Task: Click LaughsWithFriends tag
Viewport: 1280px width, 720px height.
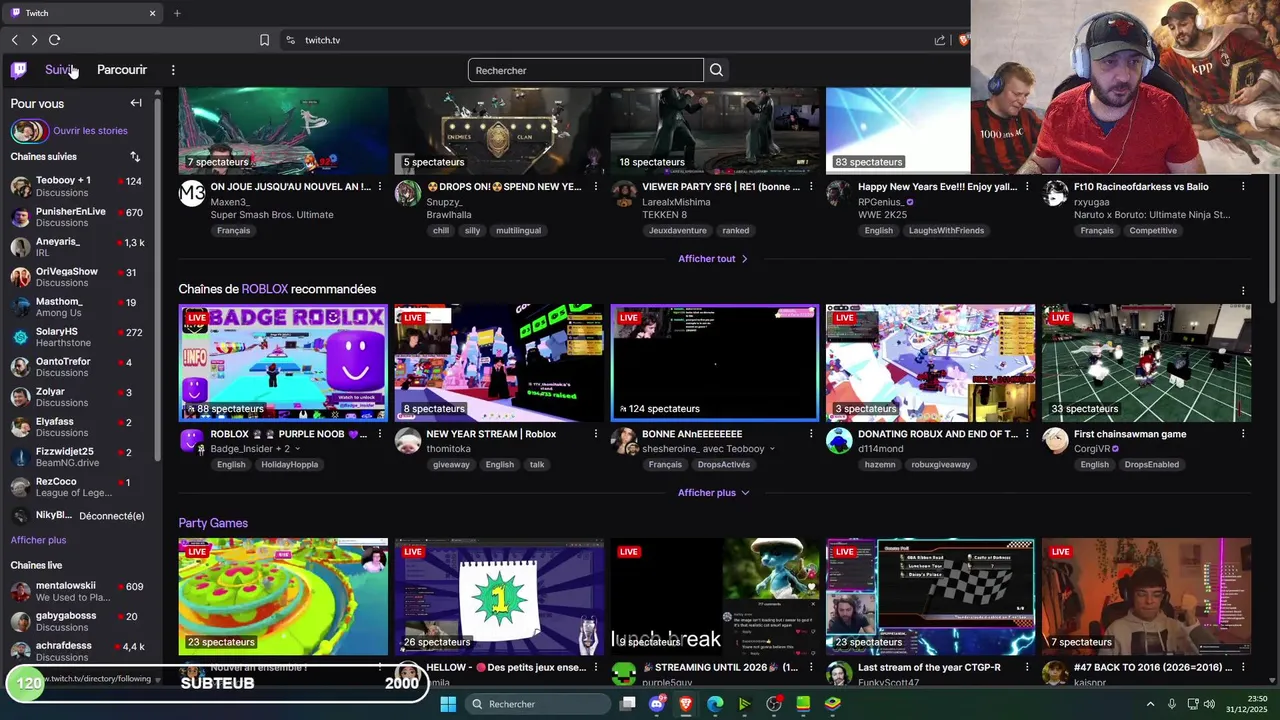Action: [x=946, y=231]
